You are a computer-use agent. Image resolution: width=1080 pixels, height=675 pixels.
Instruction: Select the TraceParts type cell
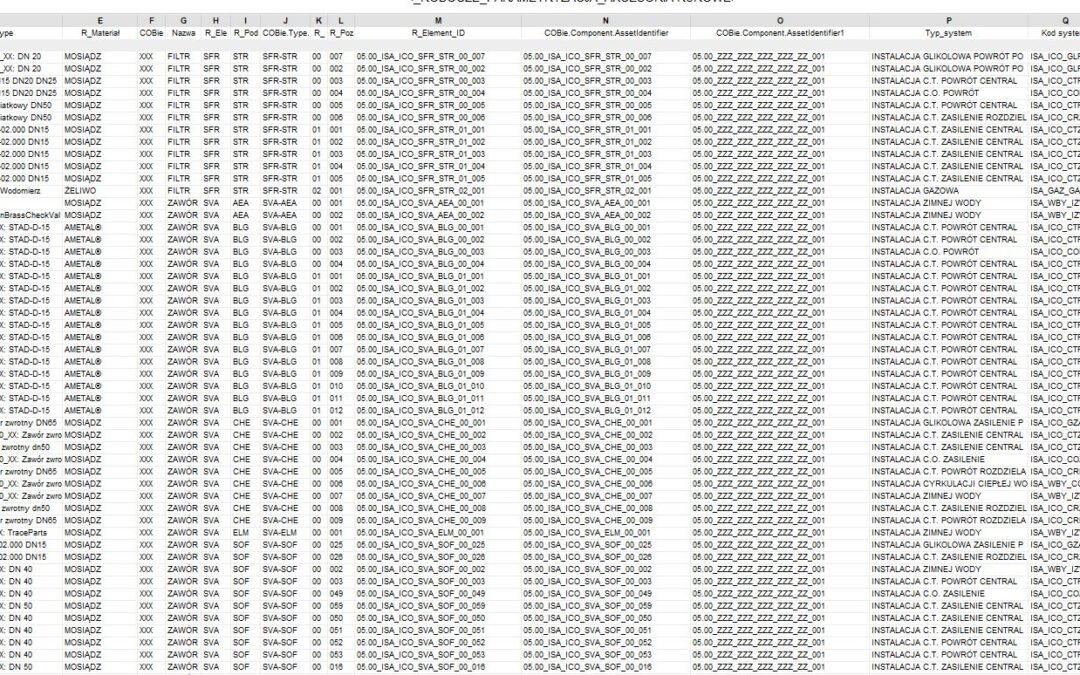point(31,532)
